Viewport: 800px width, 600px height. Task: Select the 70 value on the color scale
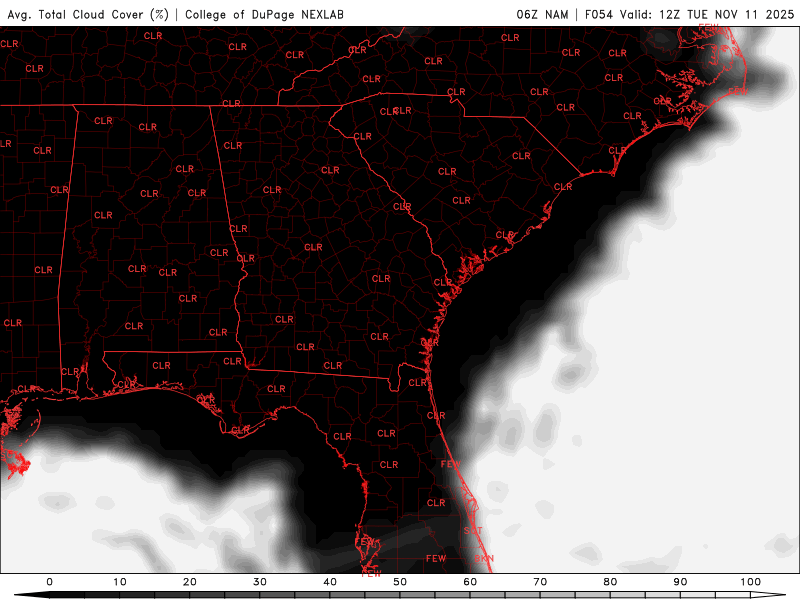pos(540,582)
